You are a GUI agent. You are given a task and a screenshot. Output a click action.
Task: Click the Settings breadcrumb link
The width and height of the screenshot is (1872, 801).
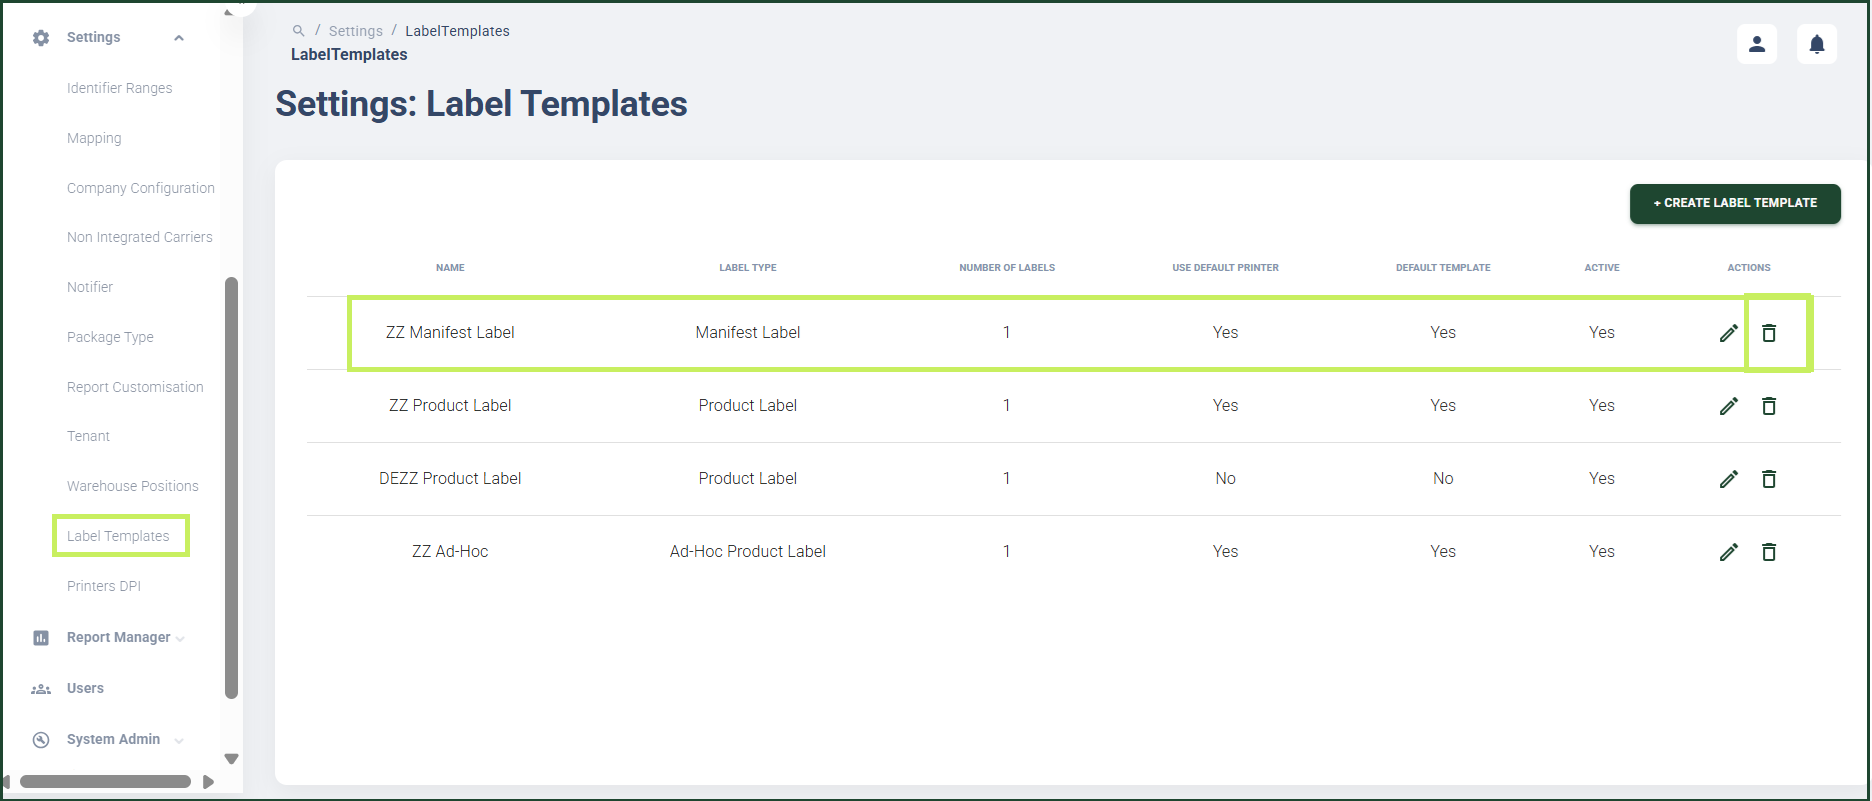[356, 31]
